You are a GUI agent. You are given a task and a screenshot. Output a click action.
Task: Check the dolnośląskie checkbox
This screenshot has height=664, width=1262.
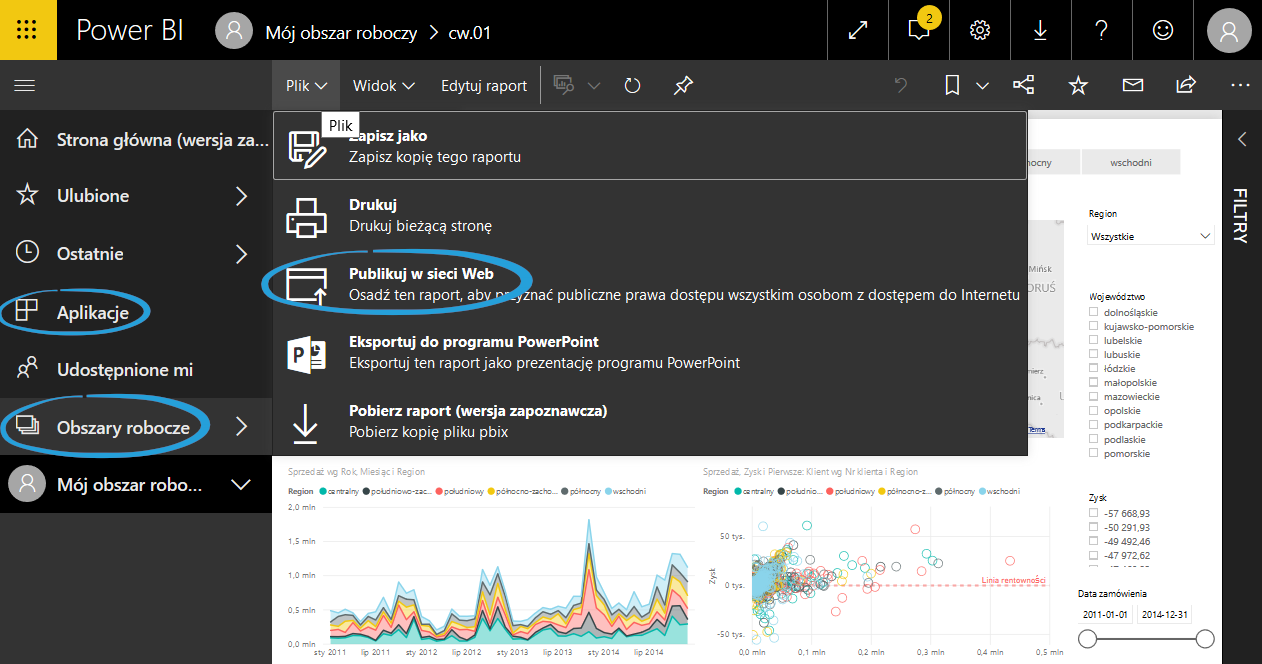(1094, 313)
